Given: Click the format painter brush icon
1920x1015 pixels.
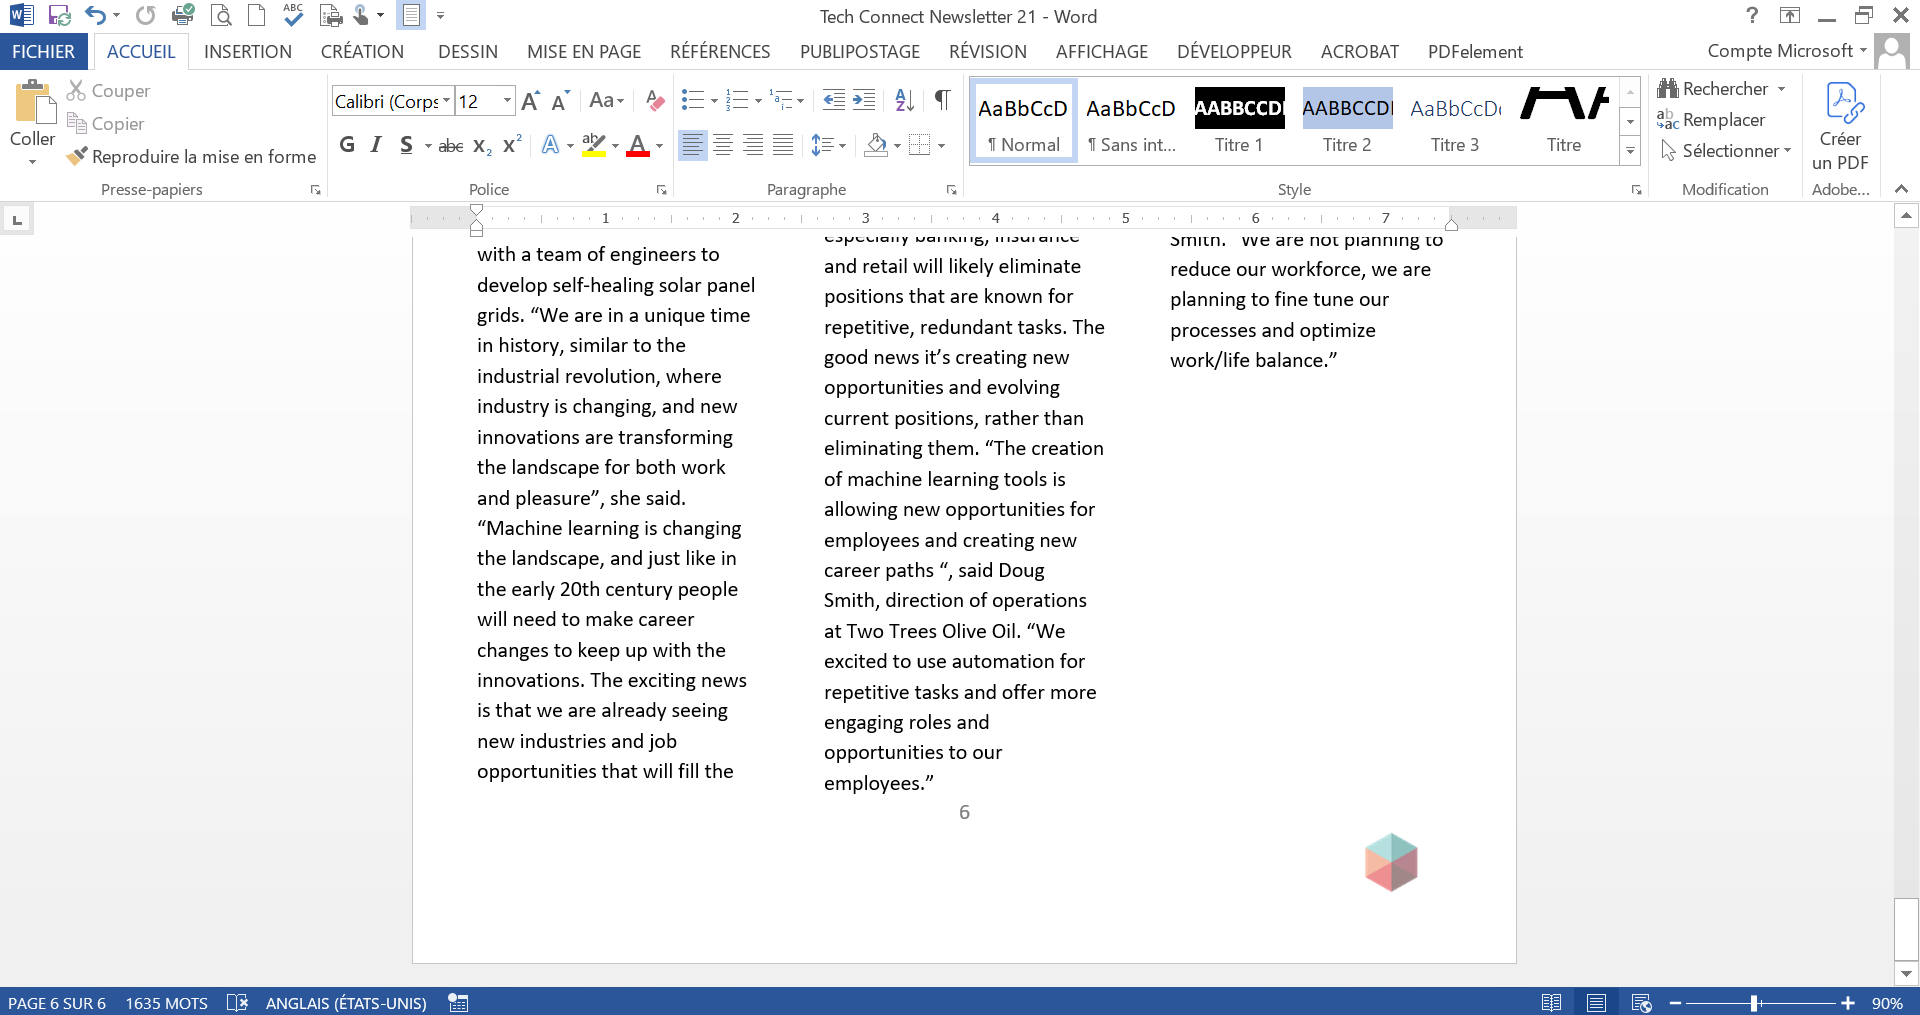Looking at the screenshot, I should click(x=77, y=156).
